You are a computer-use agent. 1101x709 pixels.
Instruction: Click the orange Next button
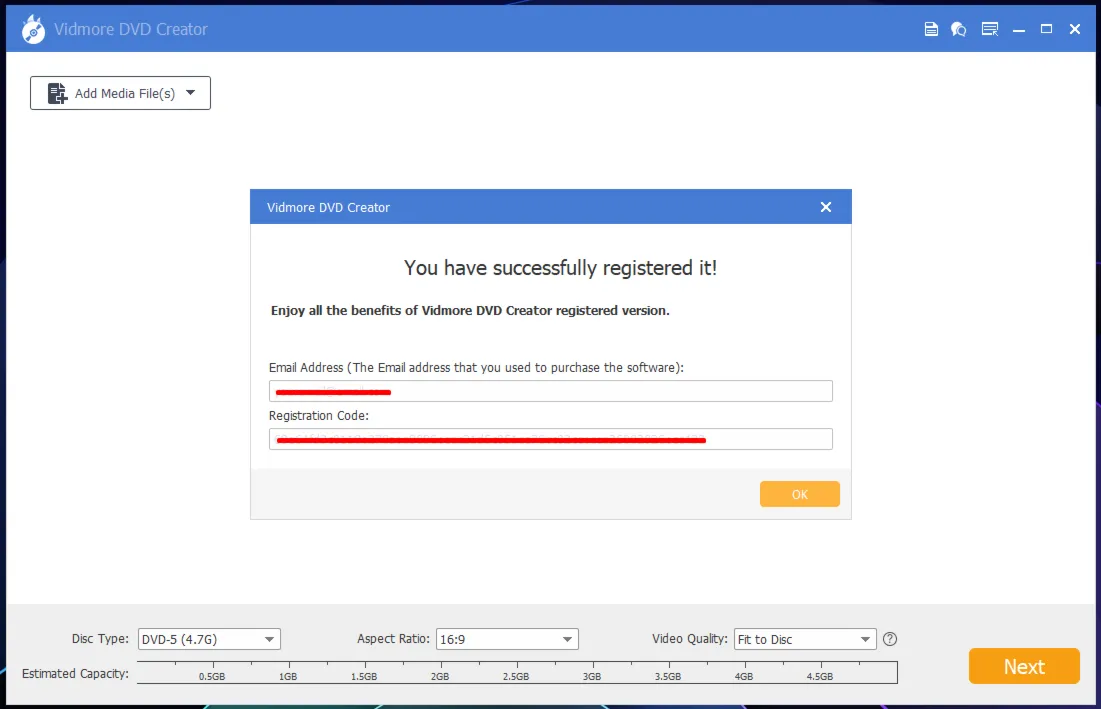(1024, 666)
